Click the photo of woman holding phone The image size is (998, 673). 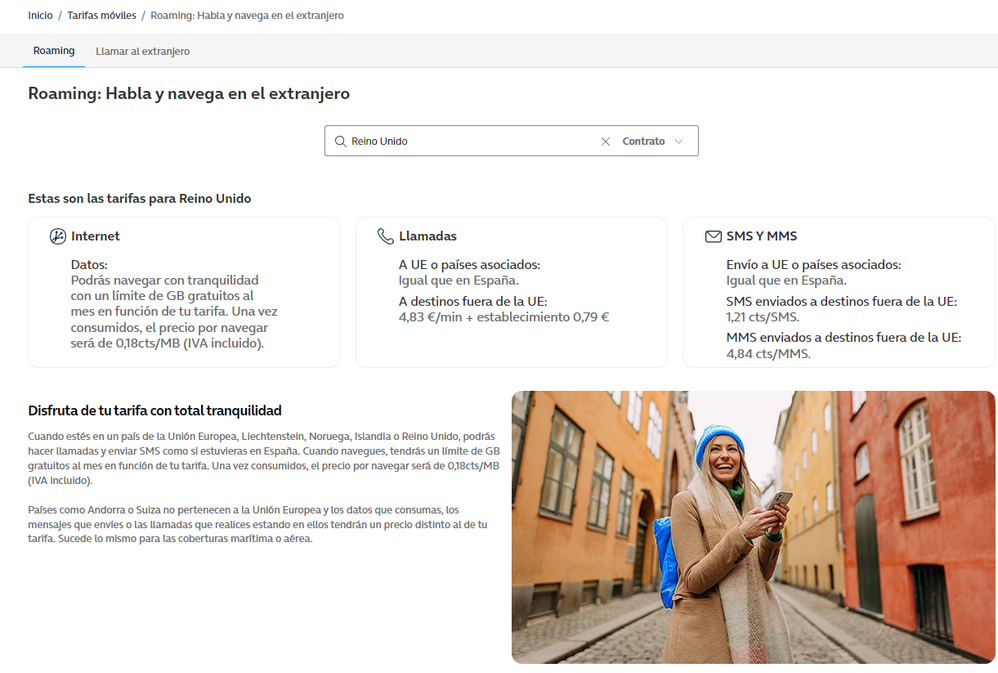tap(752, 527)
